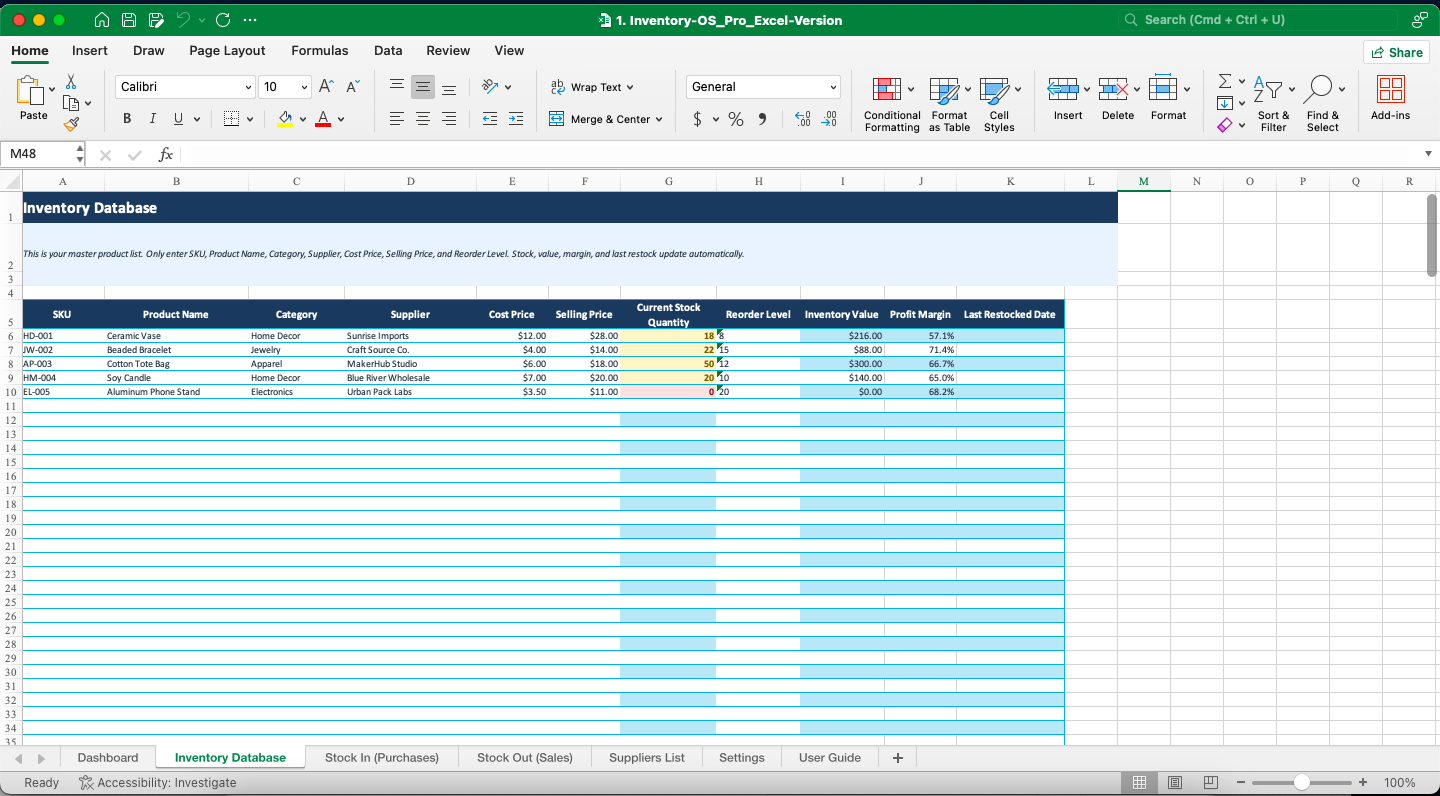Click the AutoSum icon
The height and width of the screenshot is (796, 1440).
pos(1224,80)
